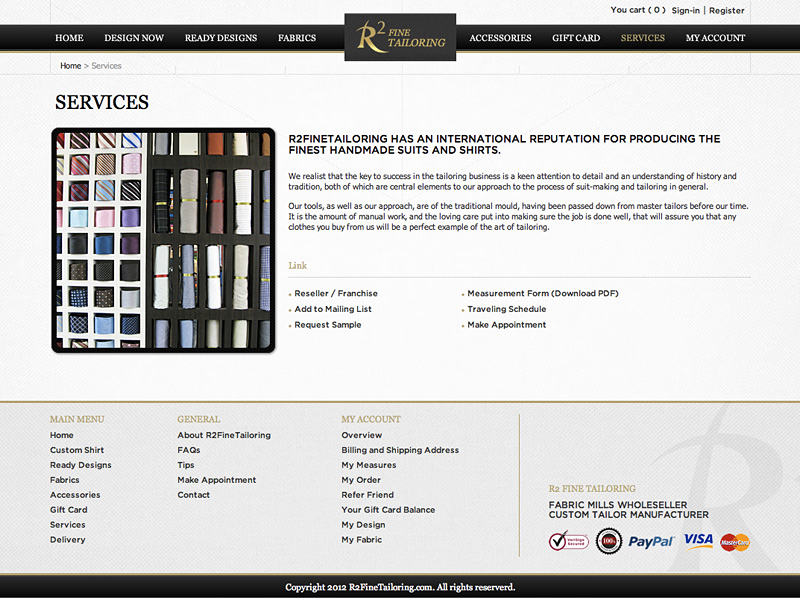Click the Register link
Screen dimensions: 800x598
point(727,10)
